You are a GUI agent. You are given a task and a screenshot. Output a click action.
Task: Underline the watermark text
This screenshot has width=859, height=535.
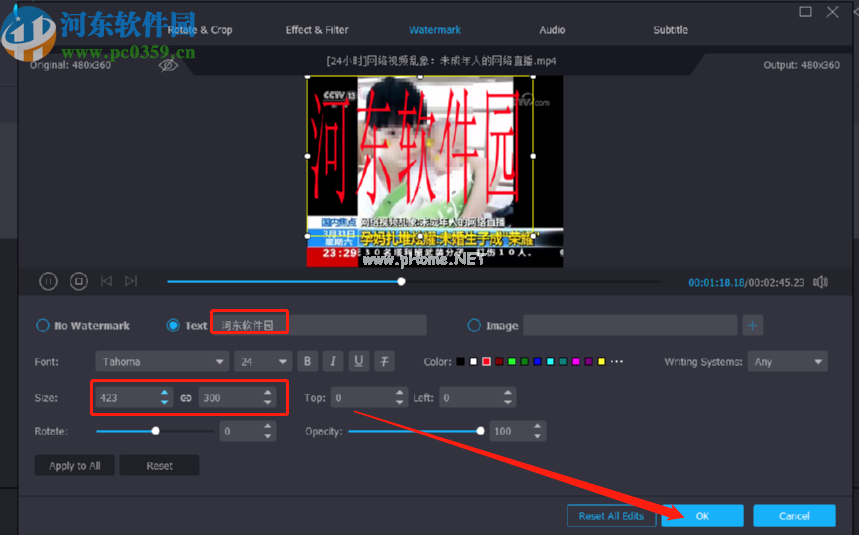[358, 361]
